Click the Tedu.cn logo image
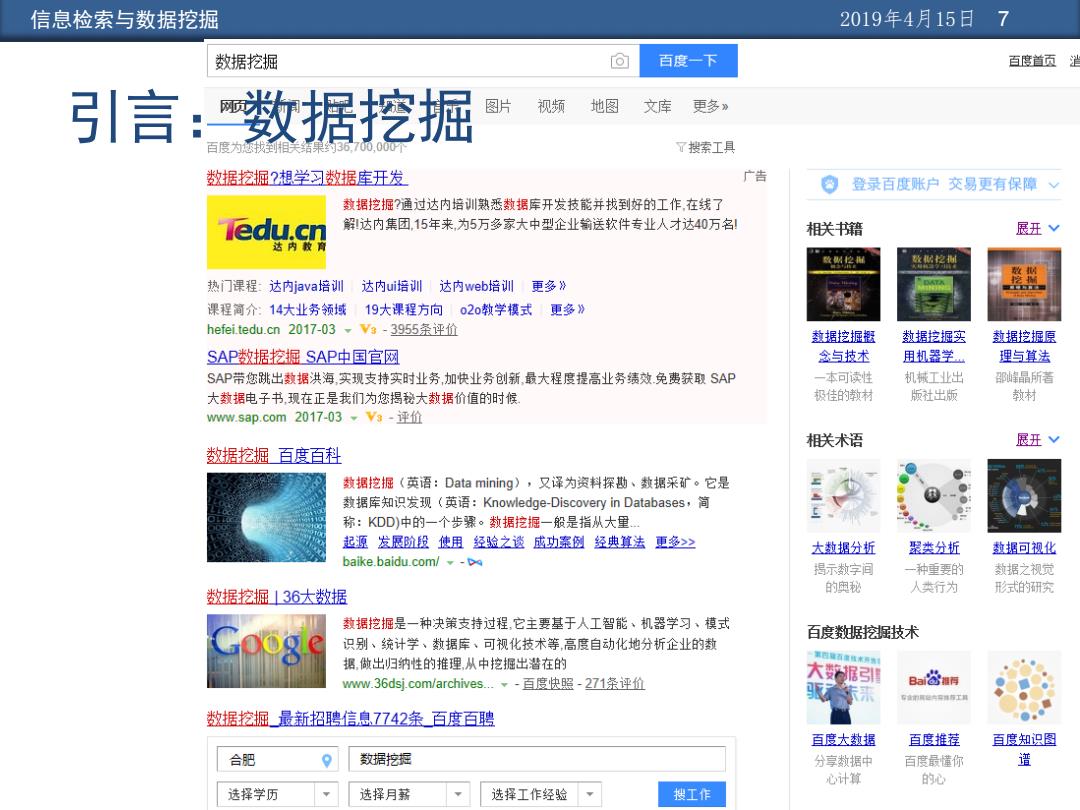 pyautogui.click(x=267, y=232)
